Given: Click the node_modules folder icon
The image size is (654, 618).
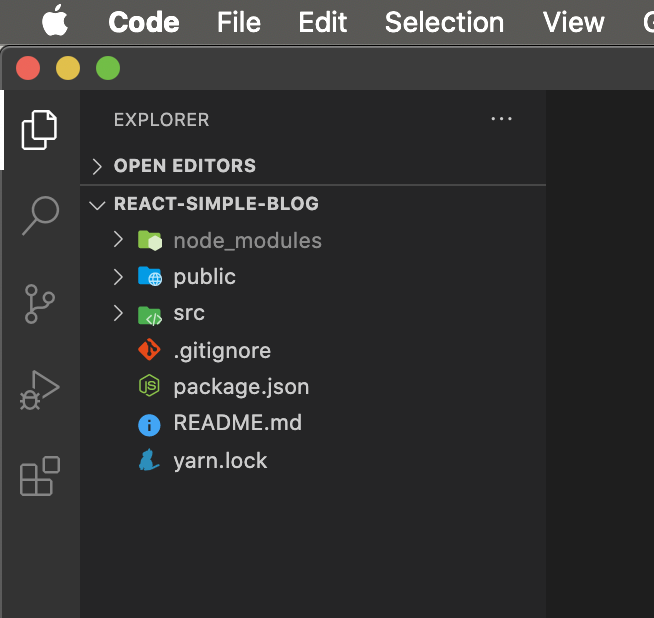Looking at the screenshot, I should [150, 241].
